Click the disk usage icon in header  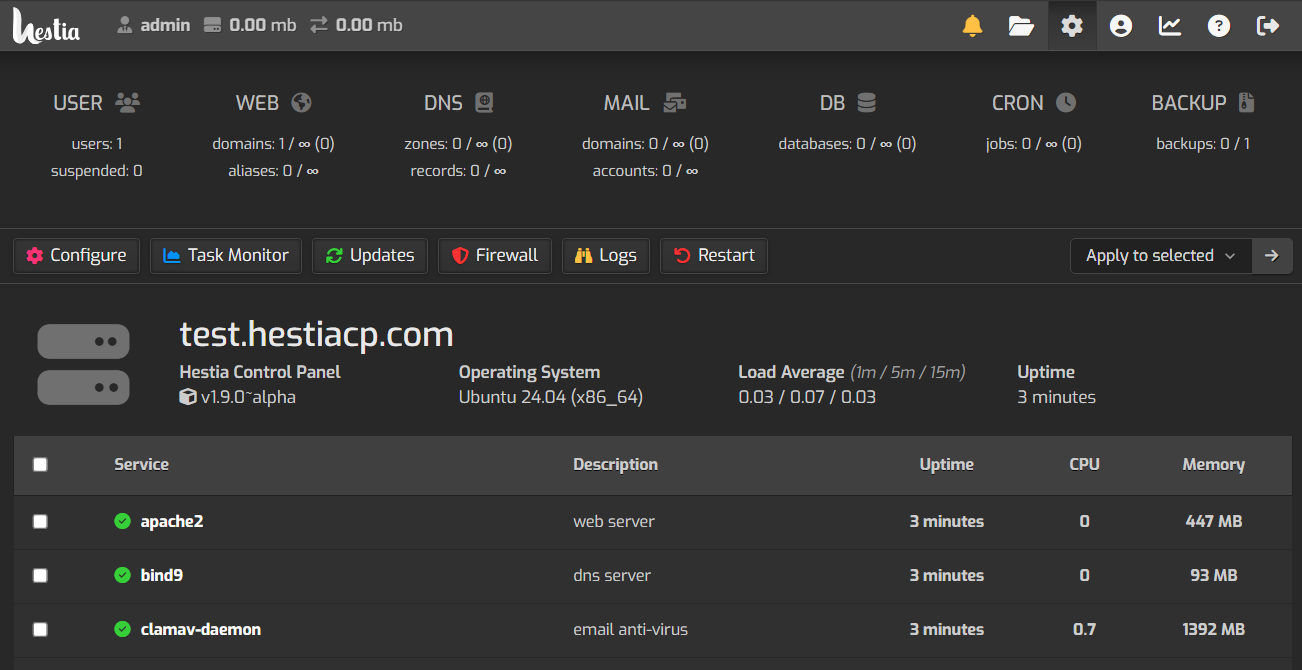[x=212, y=25]
